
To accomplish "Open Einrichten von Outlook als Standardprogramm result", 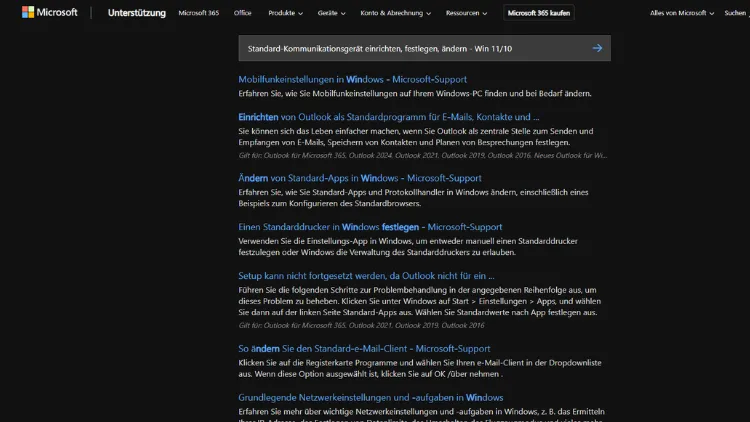I will tap(388, 117).
